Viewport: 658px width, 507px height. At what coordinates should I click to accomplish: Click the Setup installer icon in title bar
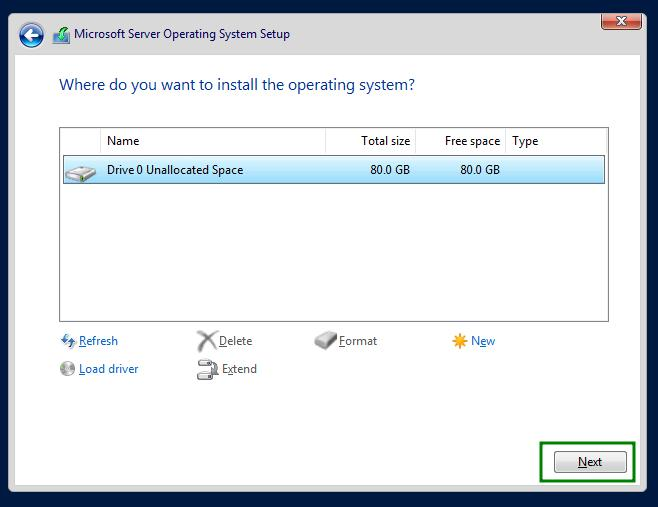point(61,35)
